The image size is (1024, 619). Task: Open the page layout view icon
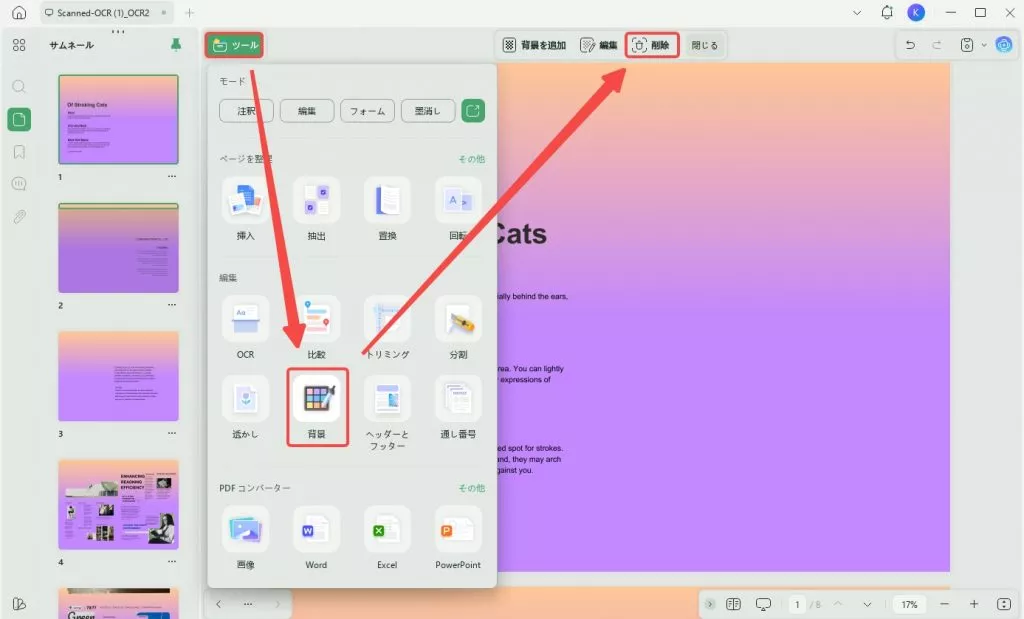[733, 605]
